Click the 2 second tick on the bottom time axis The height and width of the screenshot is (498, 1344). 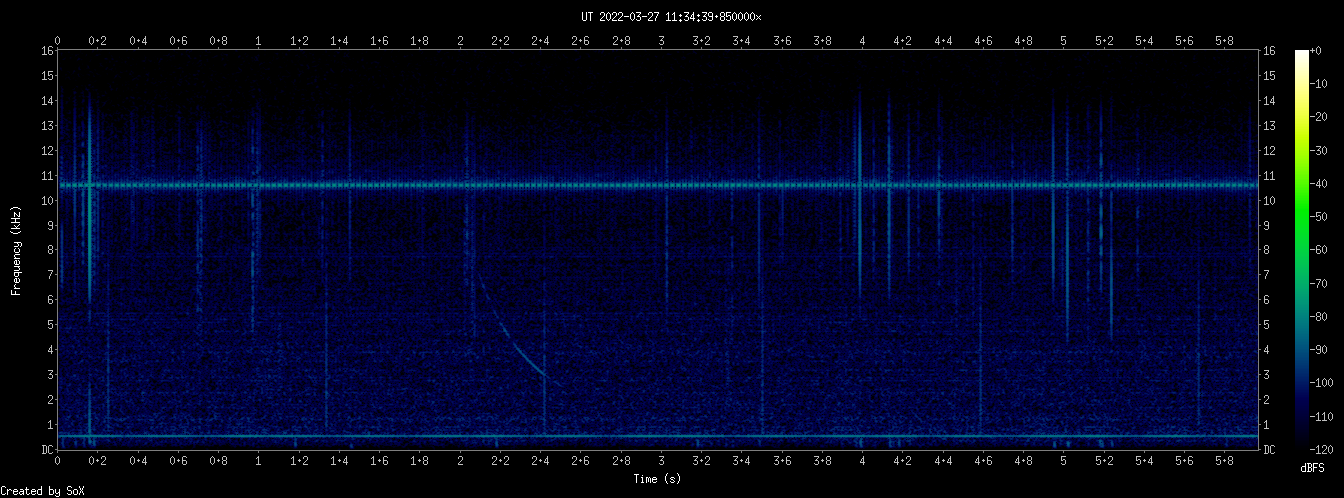click(x=460, y=461)
